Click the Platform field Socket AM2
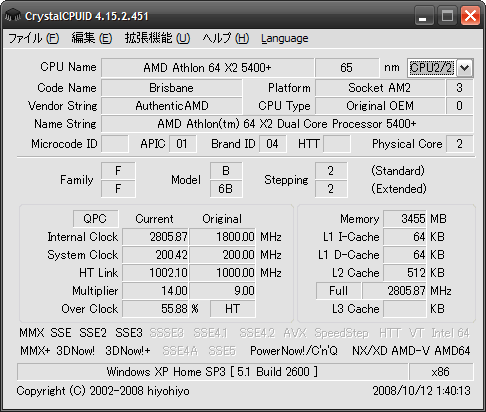This screenshot has height=412, width=486. click(380, 88)
